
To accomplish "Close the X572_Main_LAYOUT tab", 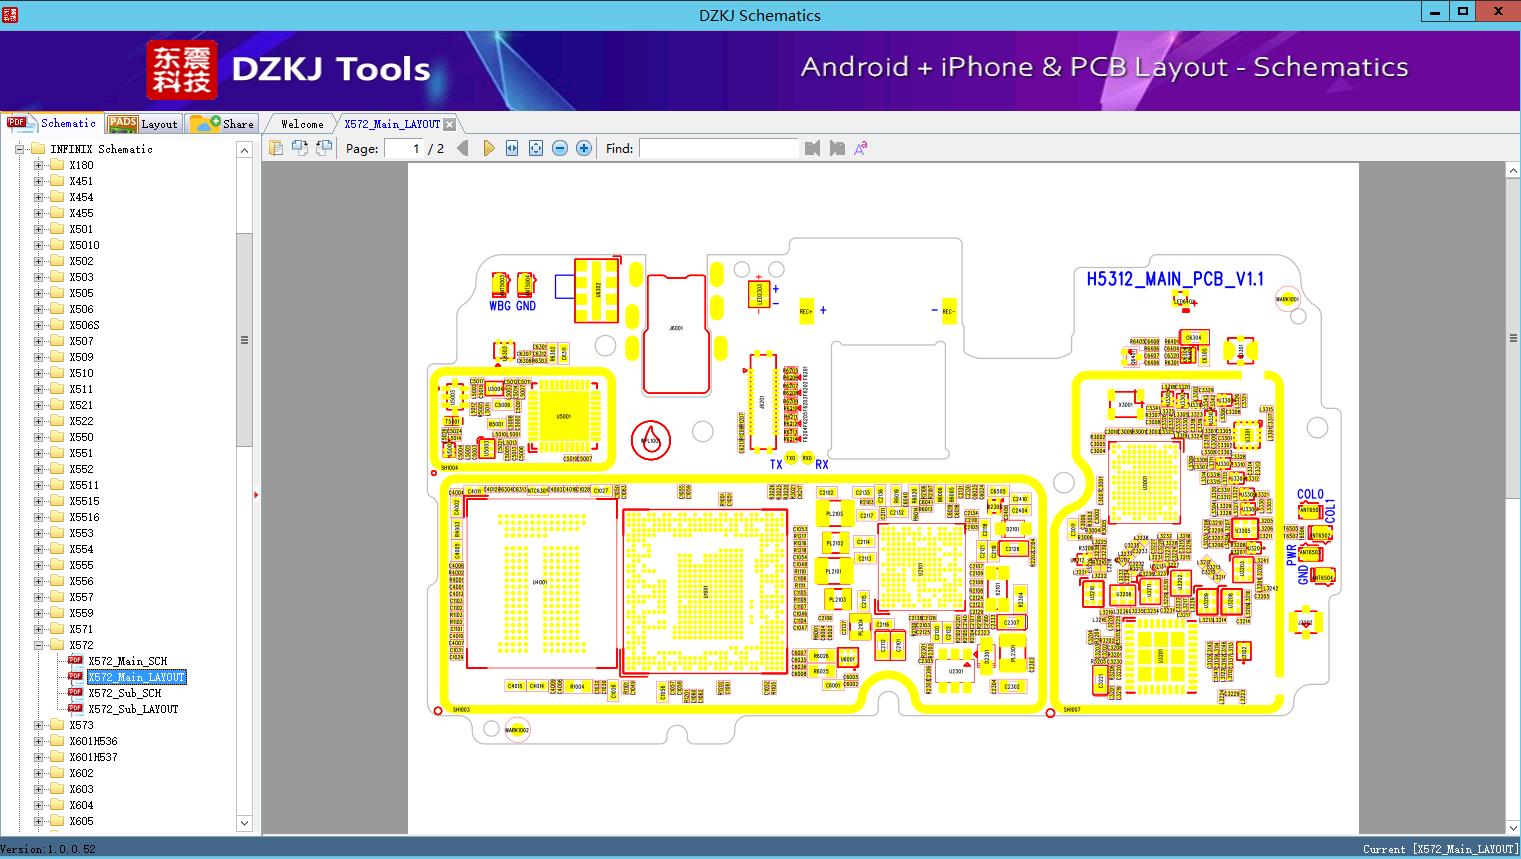I will [450, 124].
